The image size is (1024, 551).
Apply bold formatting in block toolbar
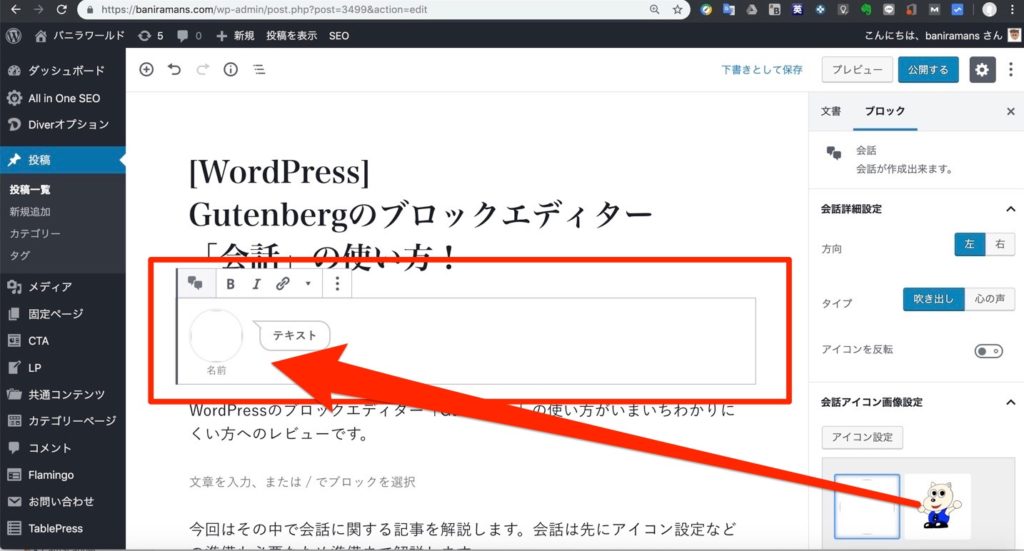230,284
